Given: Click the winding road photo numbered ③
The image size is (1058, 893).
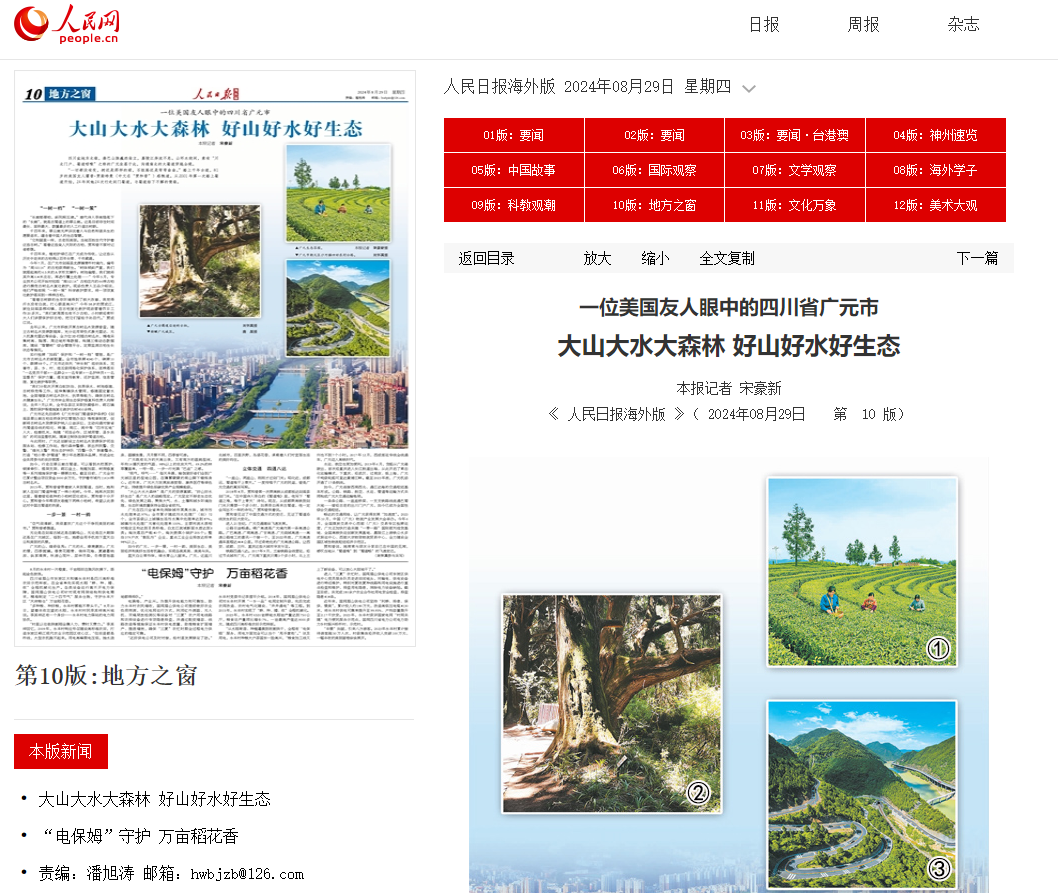Looking at the screenshot, I should (862, 795).
